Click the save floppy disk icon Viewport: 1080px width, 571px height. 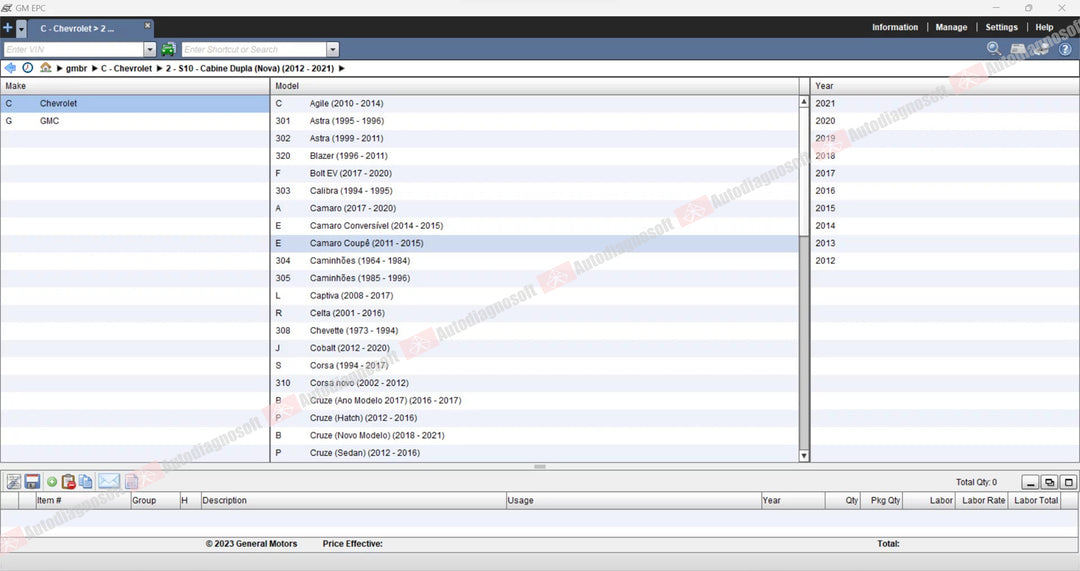[32, 481]
